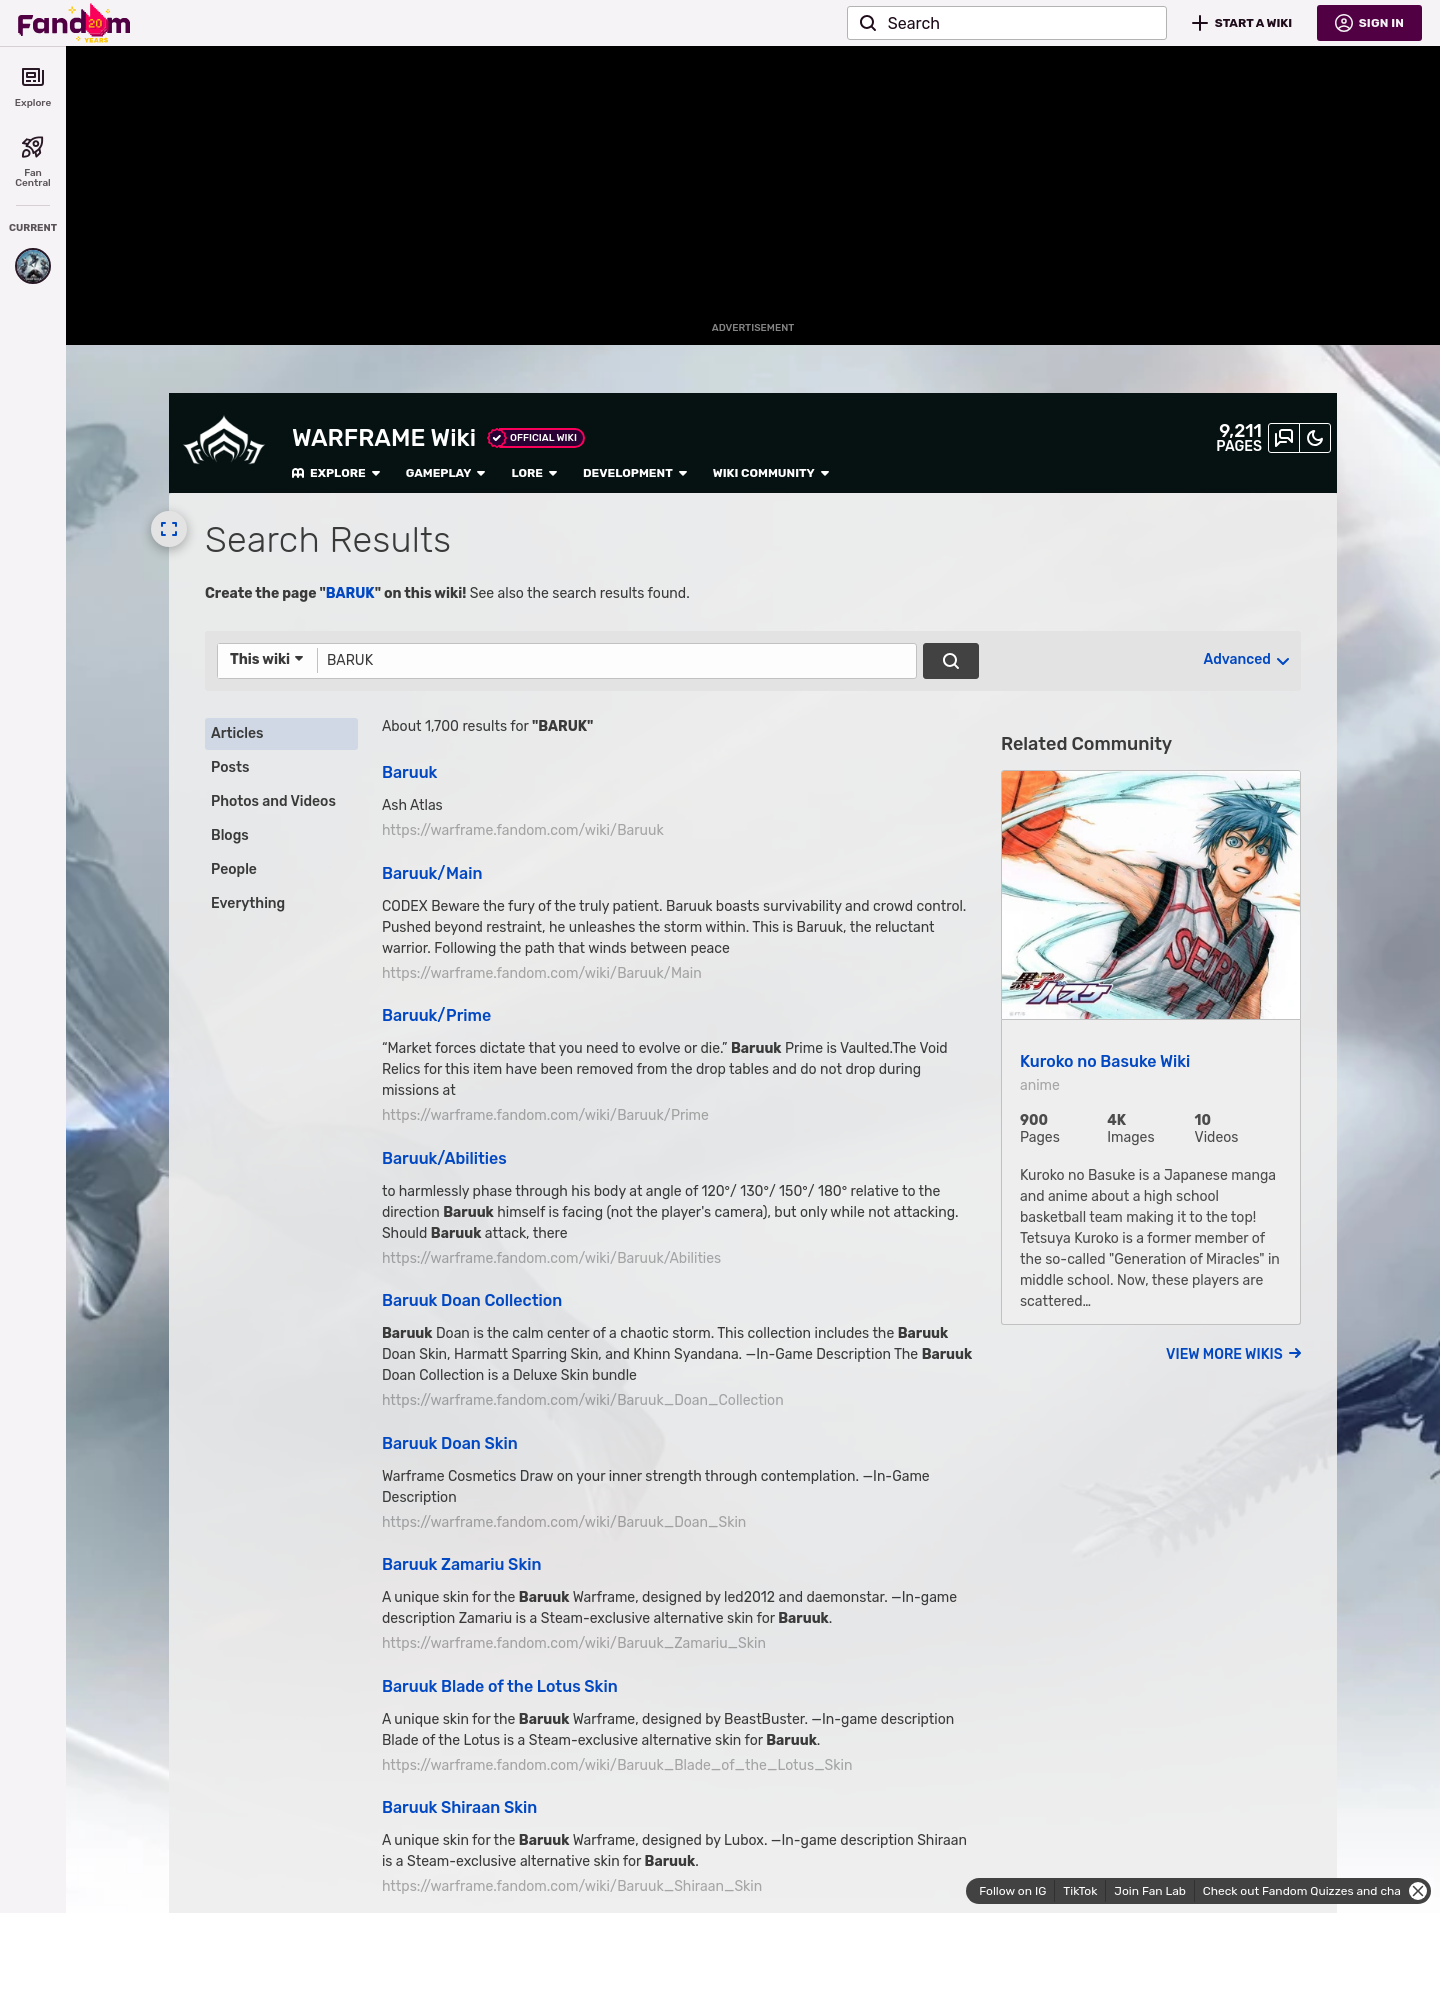Open the Baruuk/Prime result
Image resolution: width=1440 pixels, height=2000 pixels.
436,1015
